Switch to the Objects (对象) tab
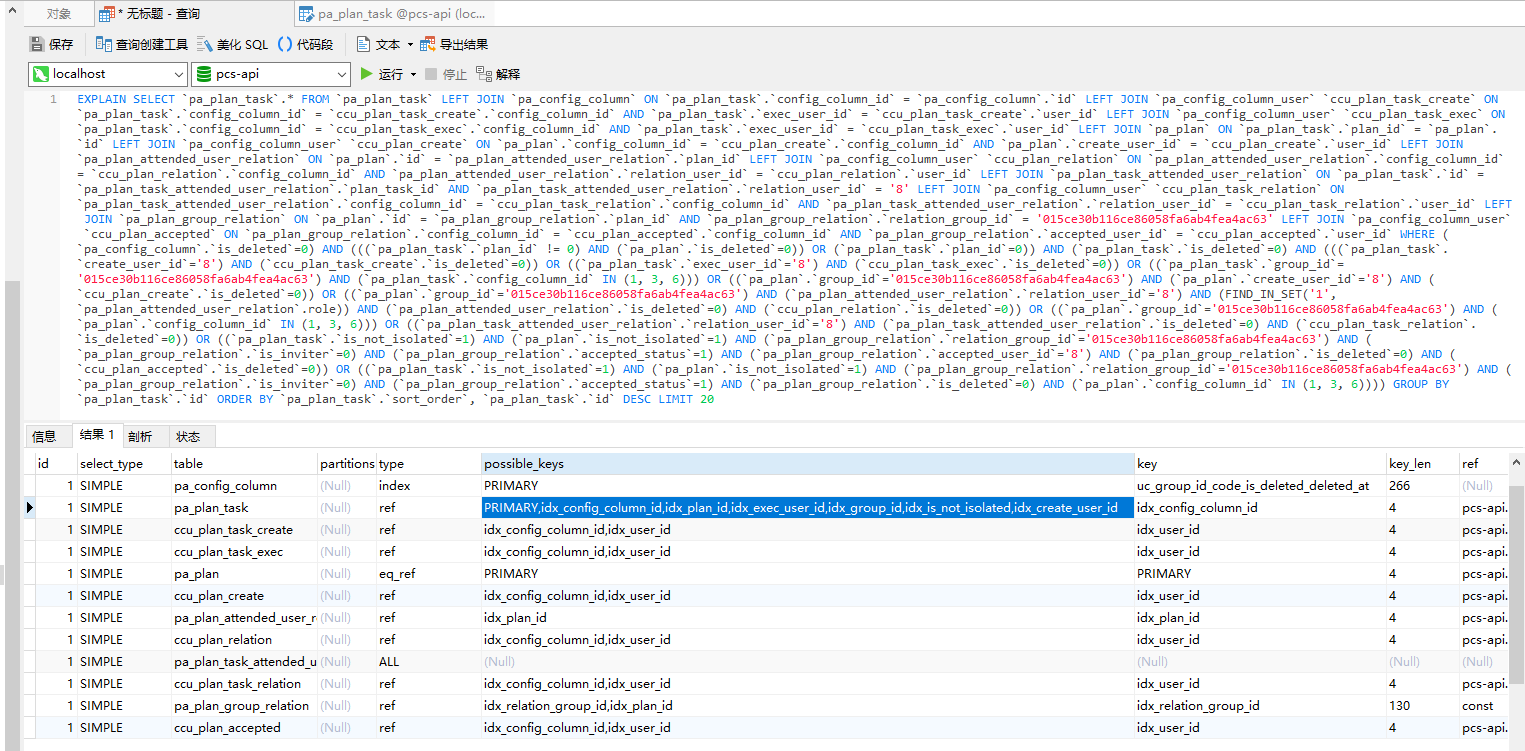Screen dimensions: 1525x751 (x=59, y=14)
